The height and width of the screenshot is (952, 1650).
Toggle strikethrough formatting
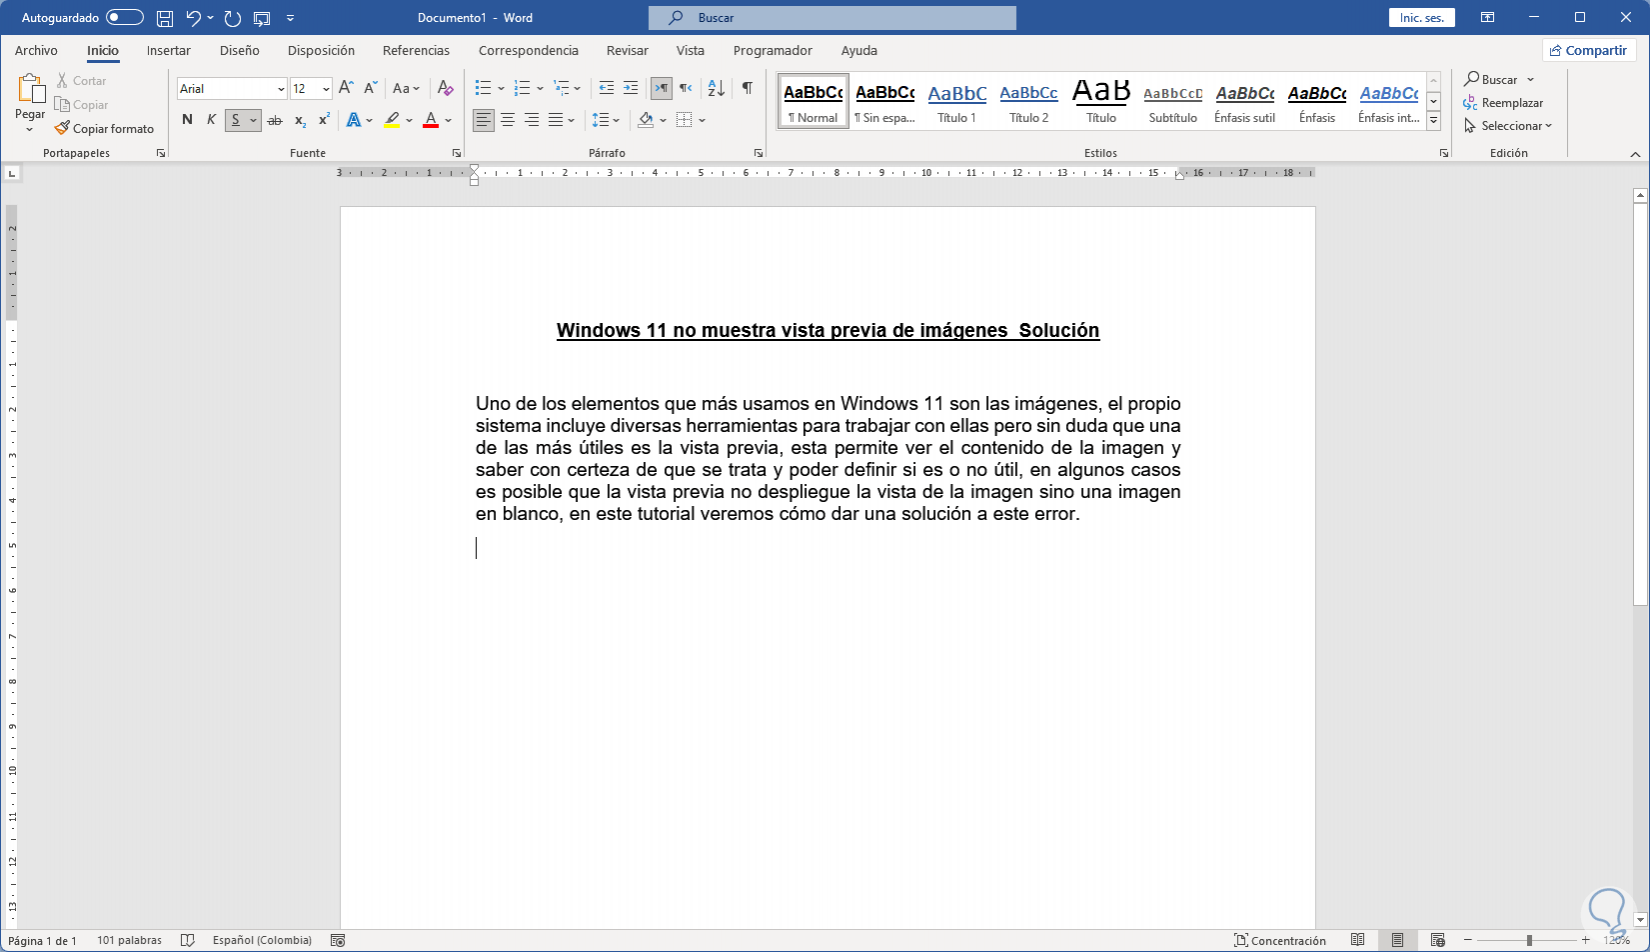click(275, 120)
